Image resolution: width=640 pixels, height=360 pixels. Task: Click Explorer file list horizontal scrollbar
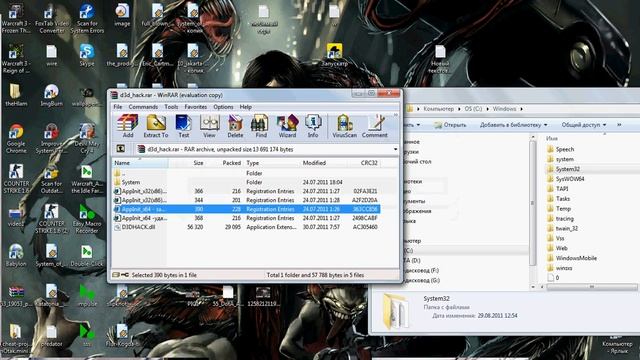tap(591, 287)
